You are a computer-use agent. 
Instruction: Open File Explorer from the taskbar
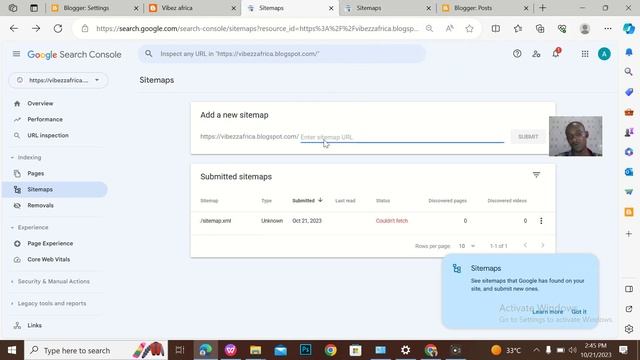256,350
